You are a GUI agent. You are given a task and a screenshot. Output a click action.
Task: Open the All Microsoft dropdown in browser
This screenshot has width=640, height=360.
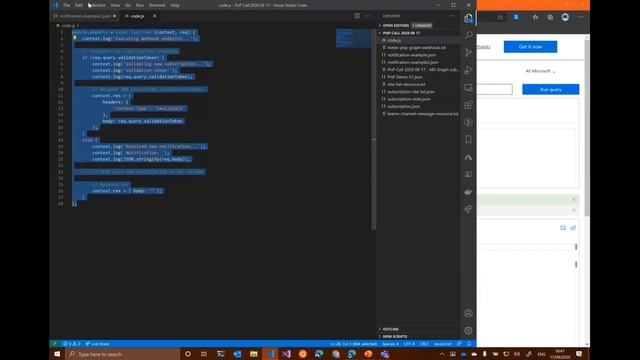point(540,71)
